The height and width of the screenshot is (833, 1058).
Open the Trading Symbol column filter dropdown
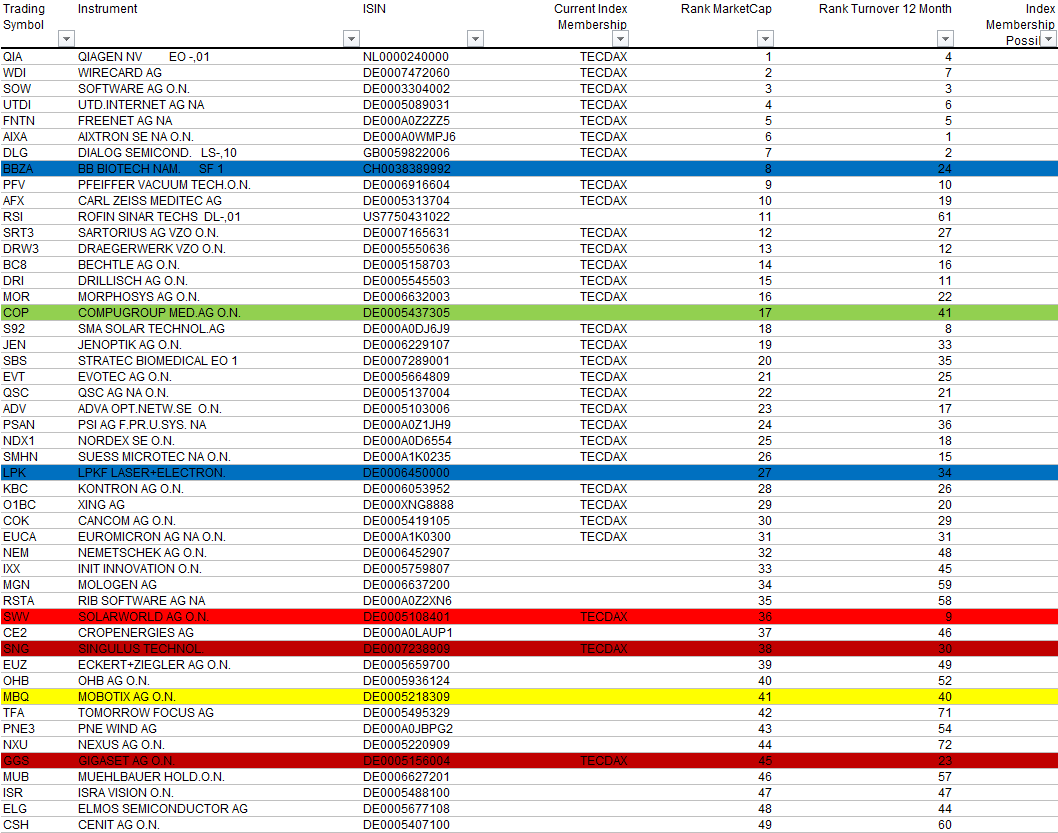66,39
